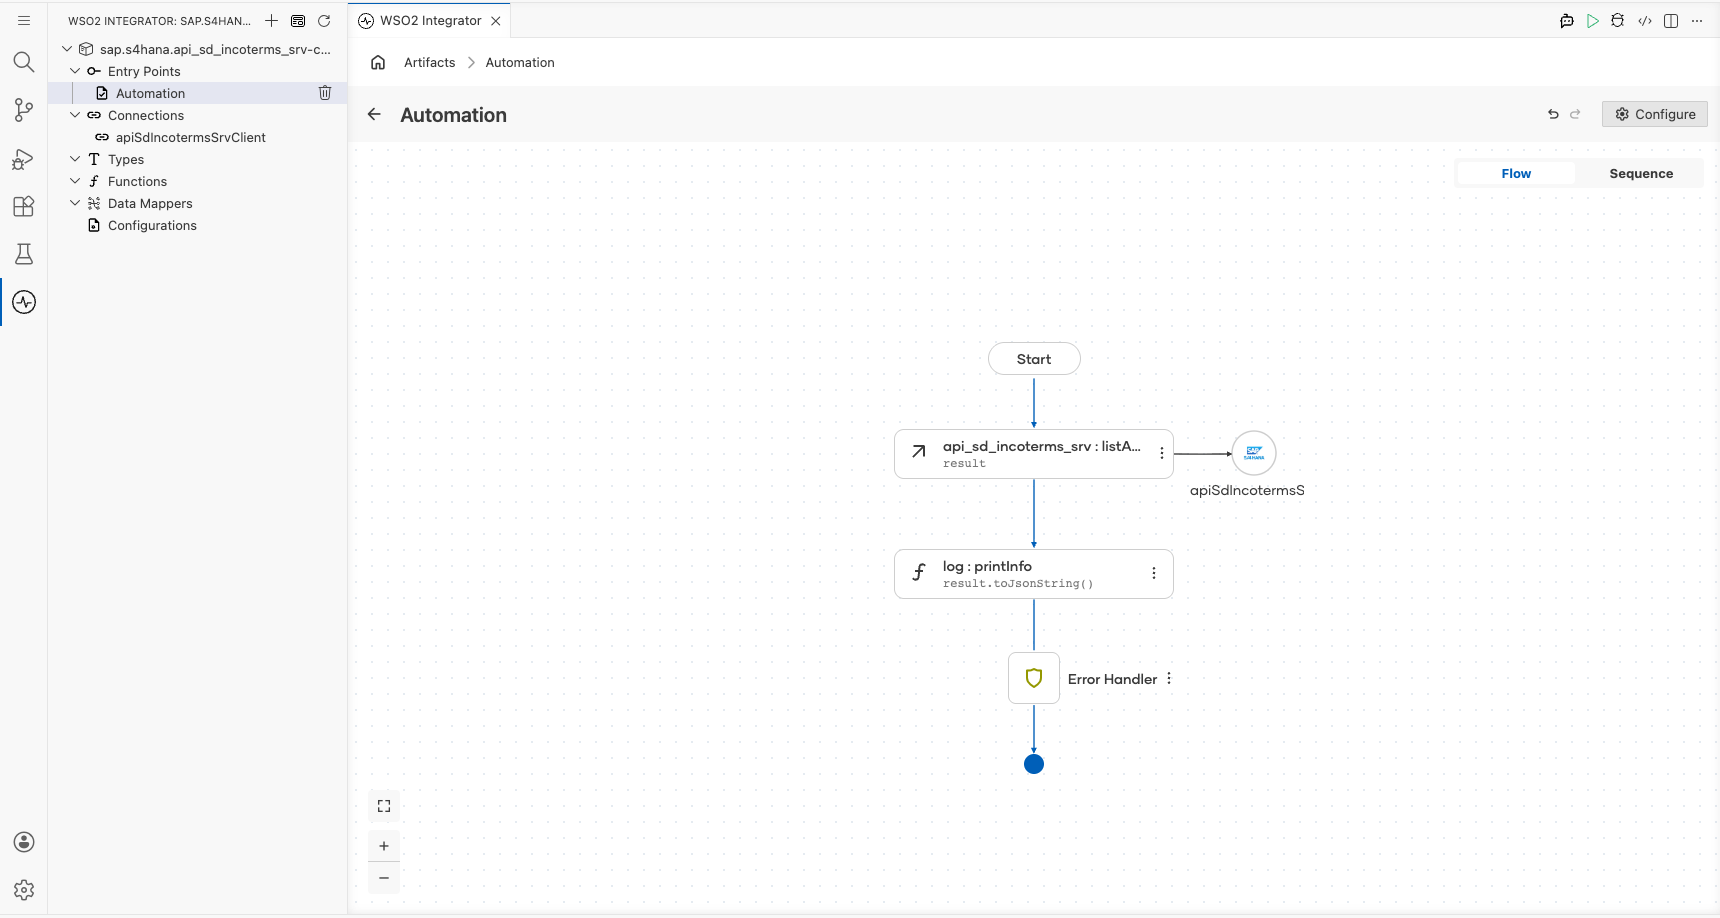This screenshot has height=918, width=1720.
Task: Open the Extensions view icon
Action: (x=24, y=206)
